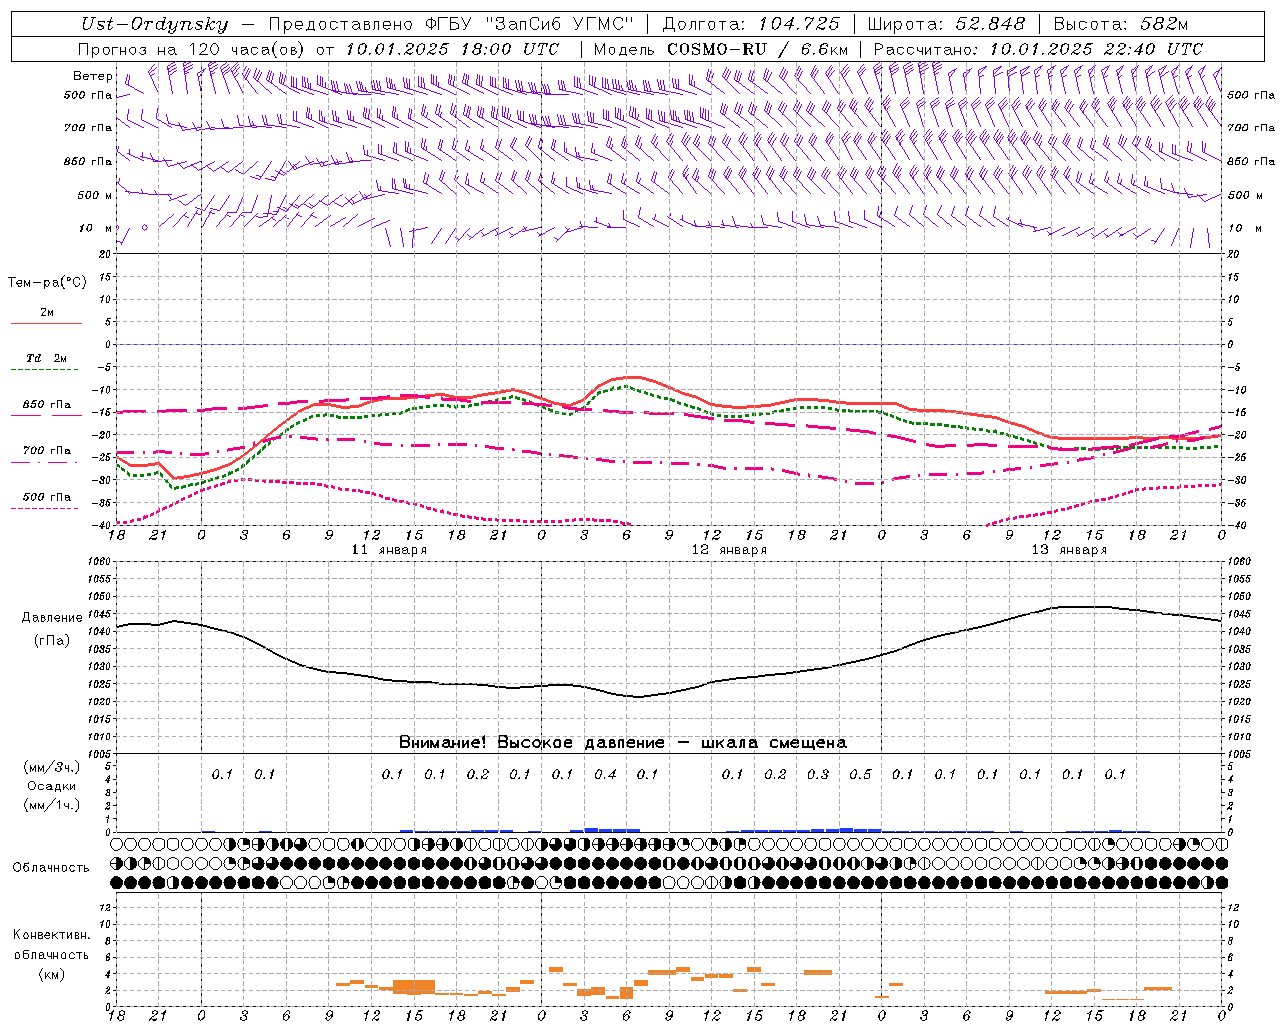
Task: Select the (мм/1ч.) precipitation unit label
Action: (x=52, y=805)
